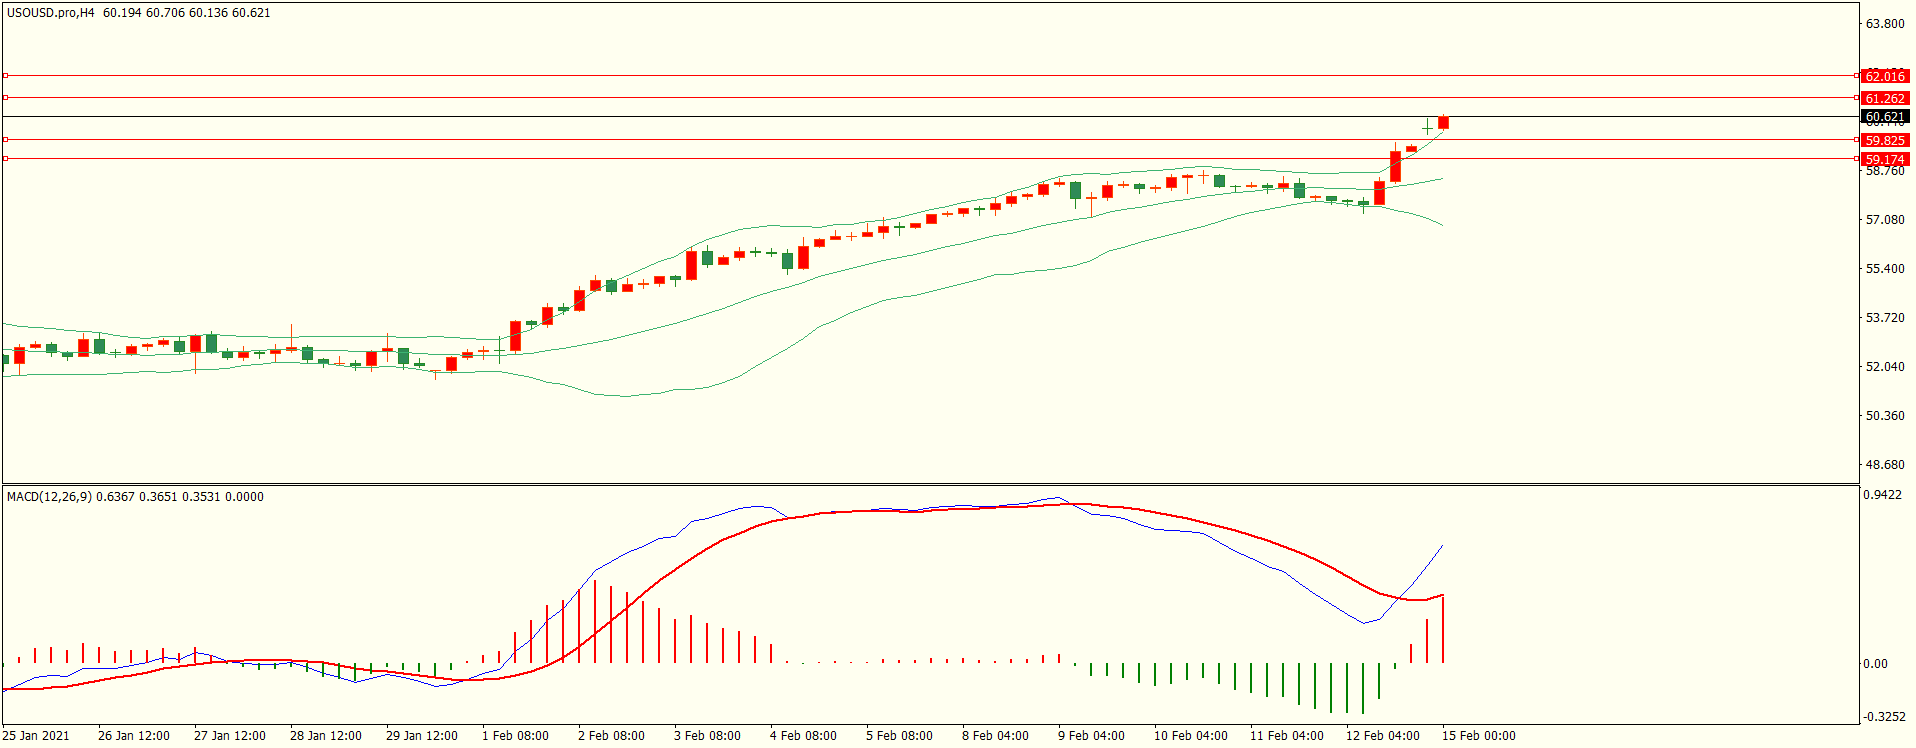The height and width of the screenshot is (748, 1916).
Task: Select the 59.825 horizontal line price tag
Action: click(x=1885, y=141)
